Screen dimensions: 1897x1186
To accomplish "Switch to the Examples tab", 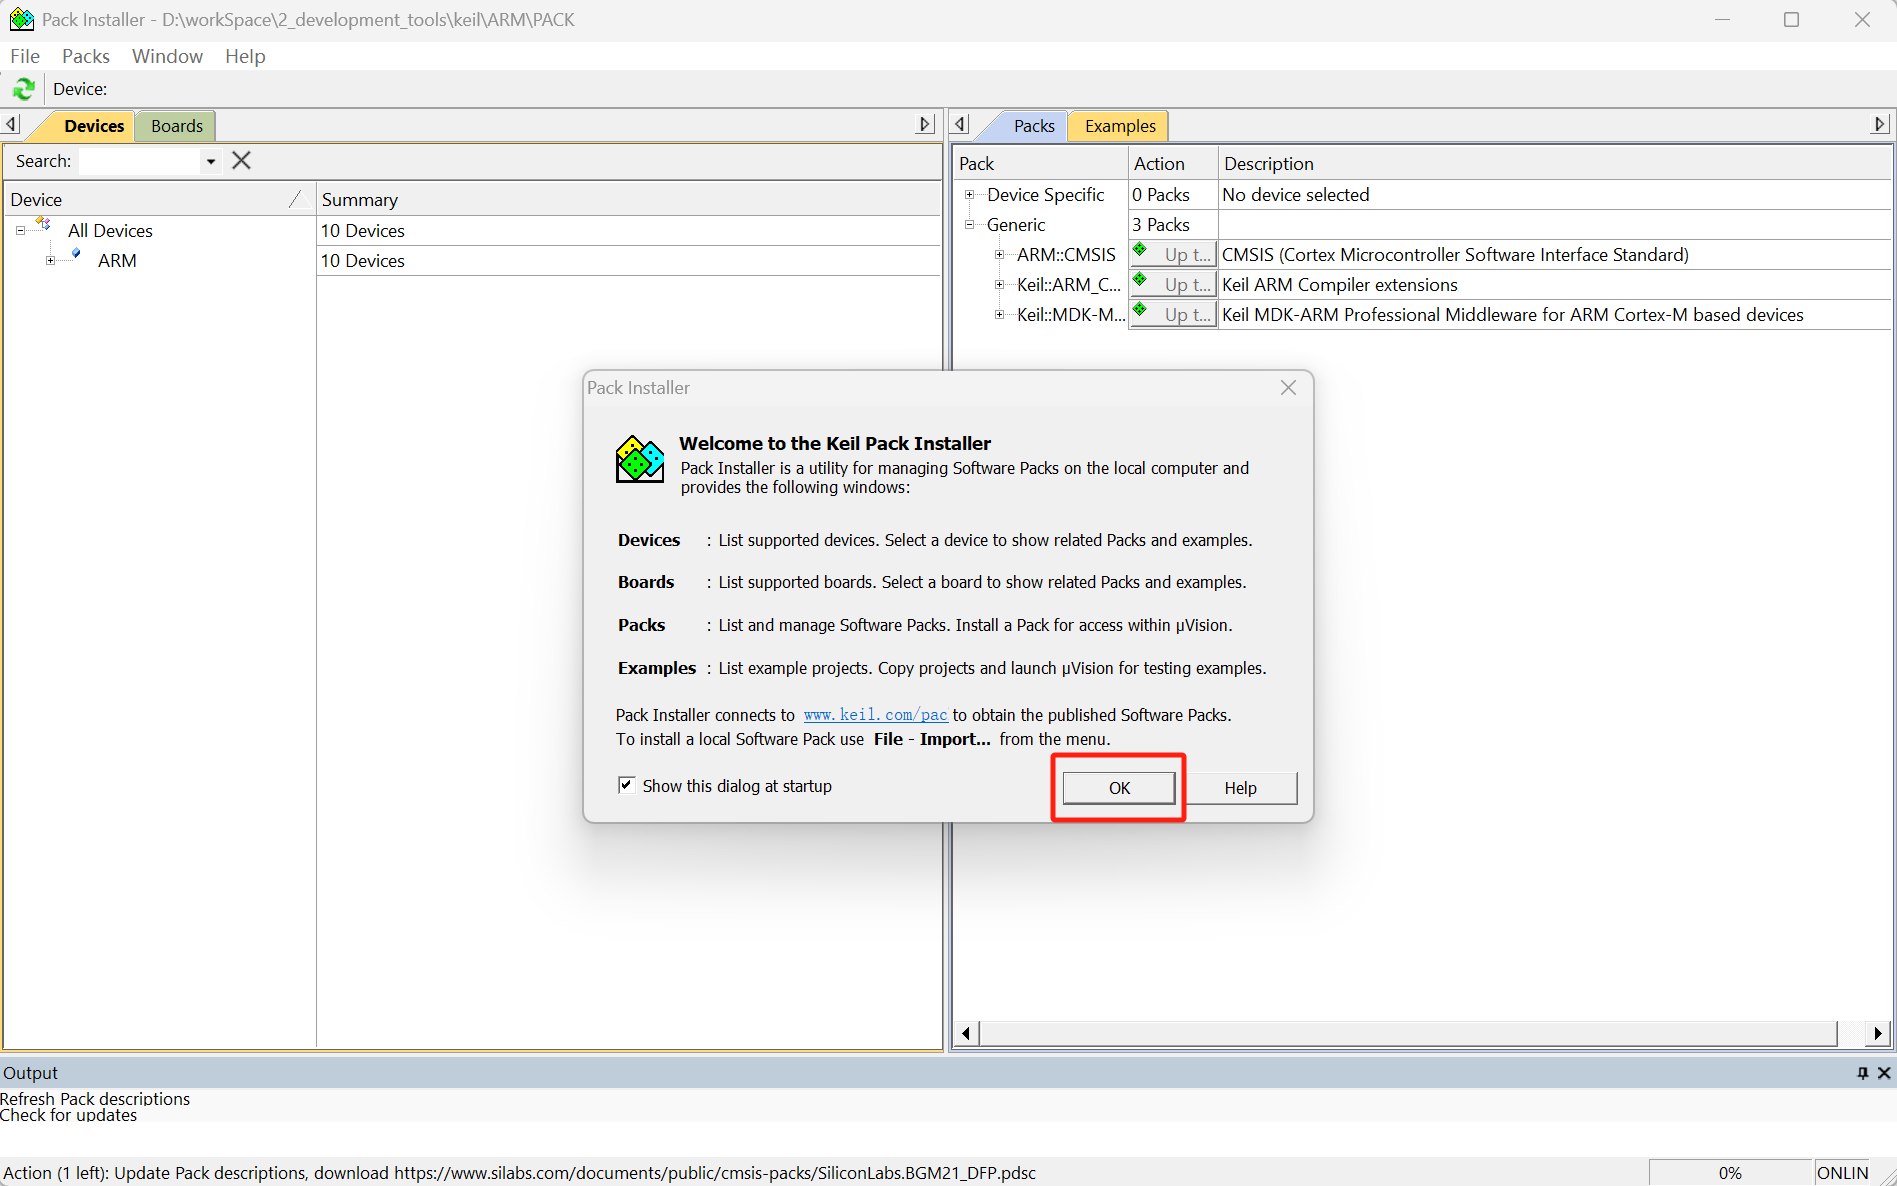I will pos(1119,126).
